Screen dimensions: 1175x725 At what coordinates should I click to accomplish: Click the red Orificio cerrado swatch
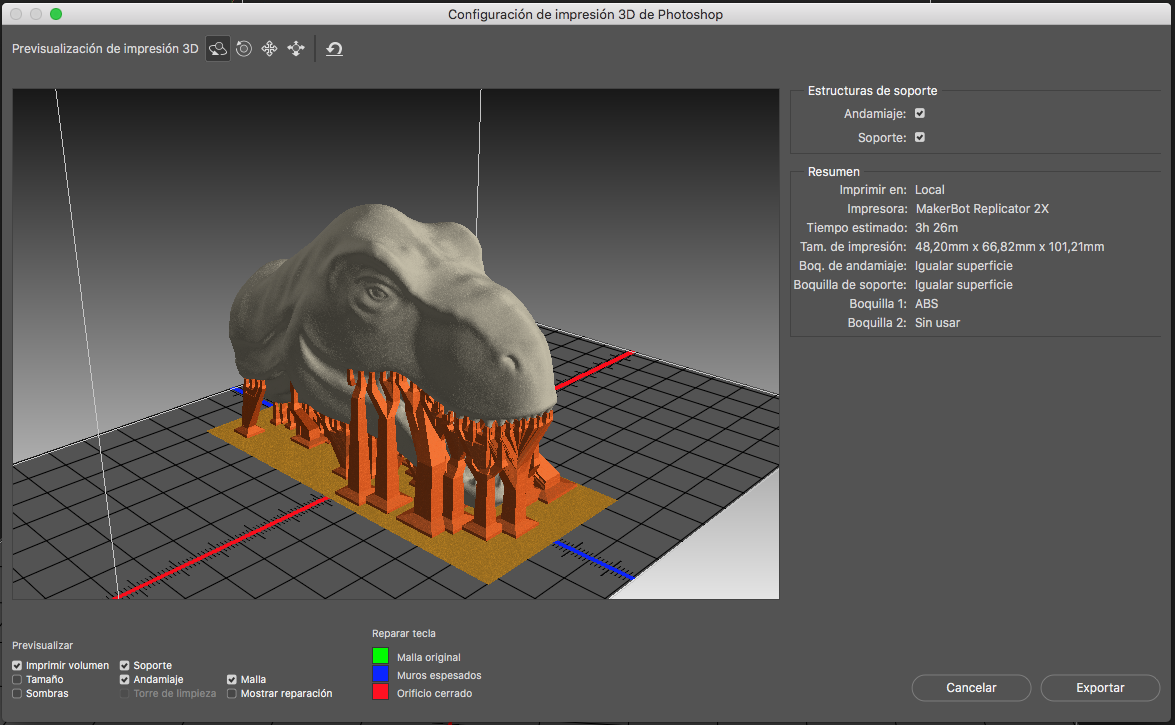coord(380,692)
